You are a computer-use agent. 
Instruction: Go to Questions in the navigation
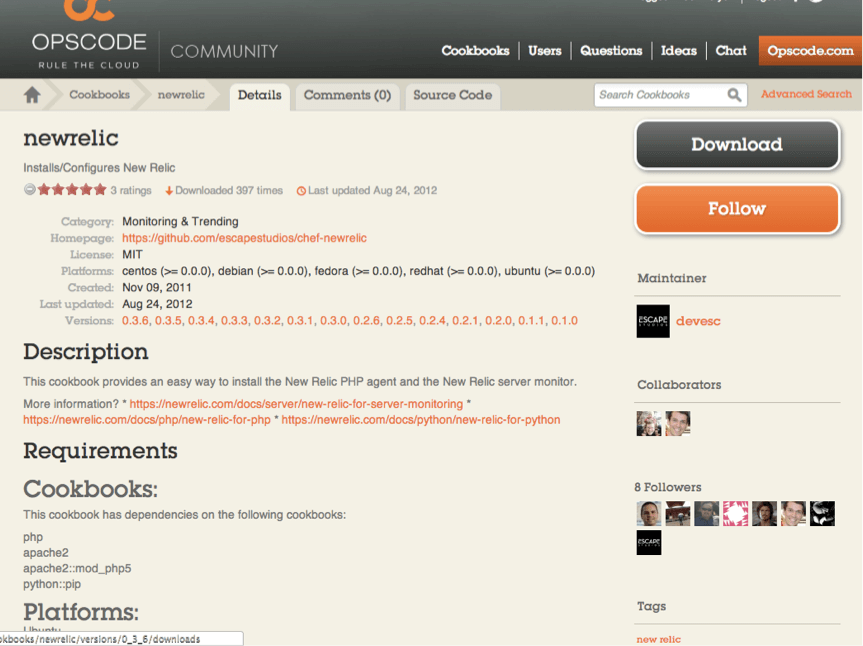[611, 51]
